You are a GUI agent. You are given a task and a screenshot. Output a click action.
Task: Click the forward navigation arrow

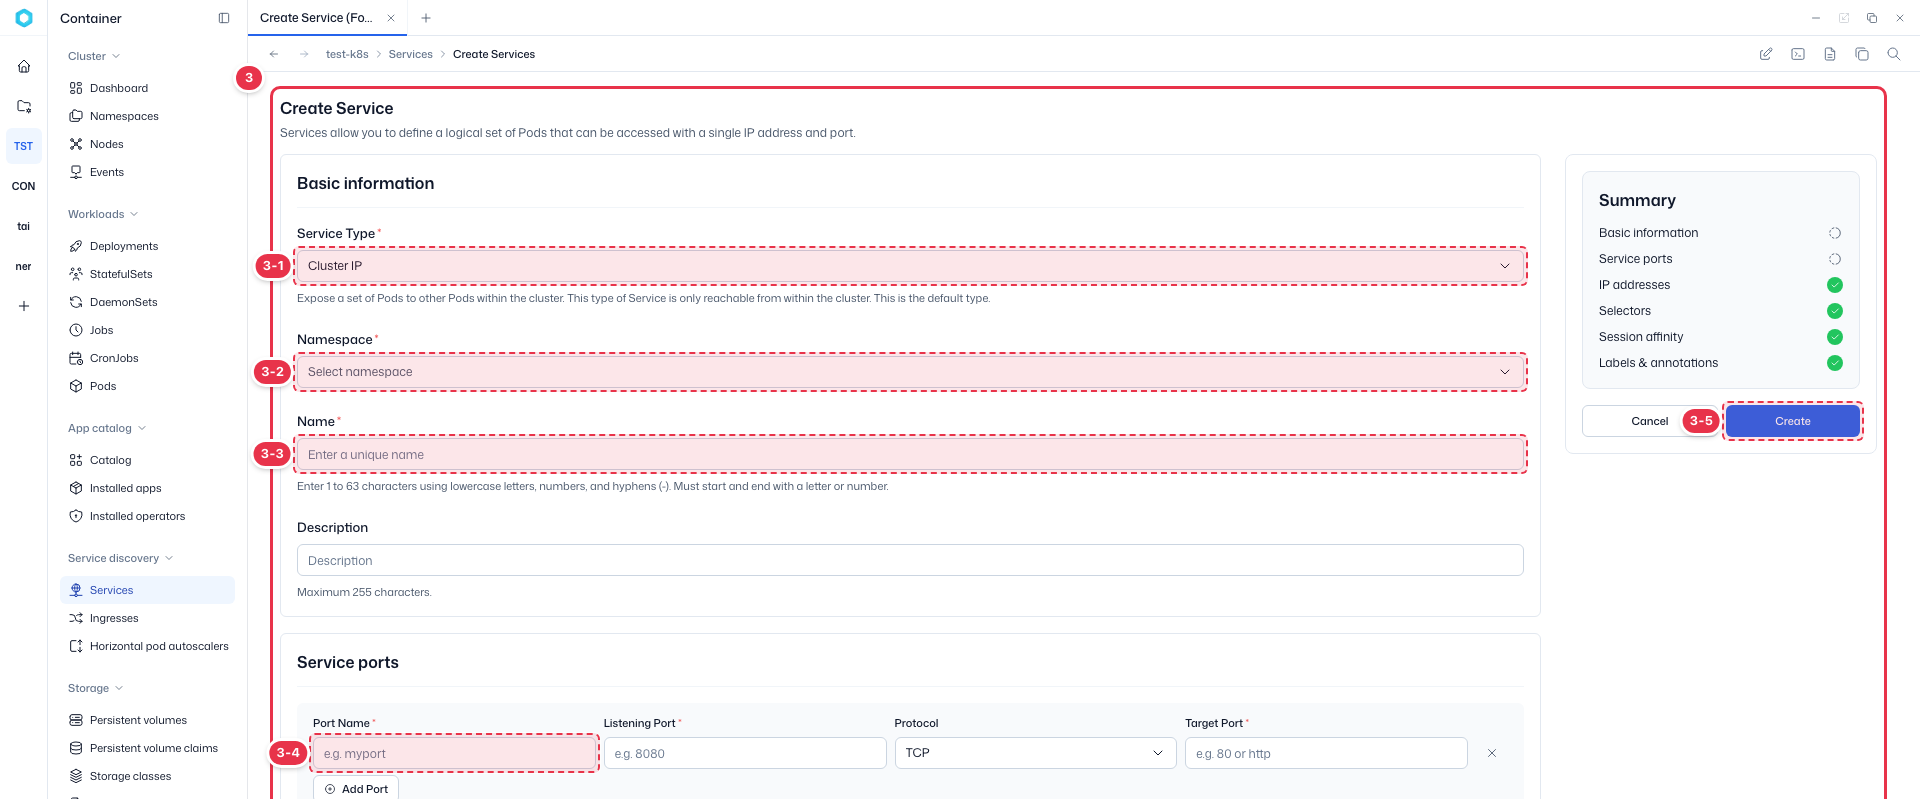click(x=304, y=54)
